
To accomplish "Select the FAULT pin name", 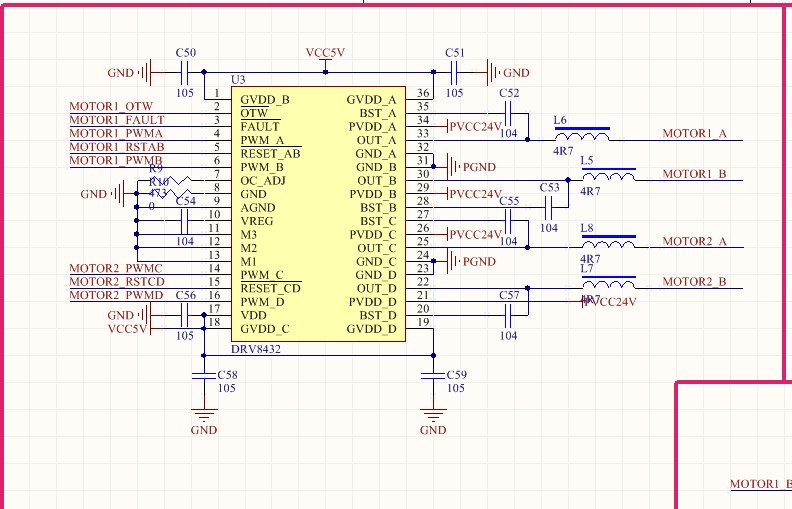I will (x=260, y=127).
